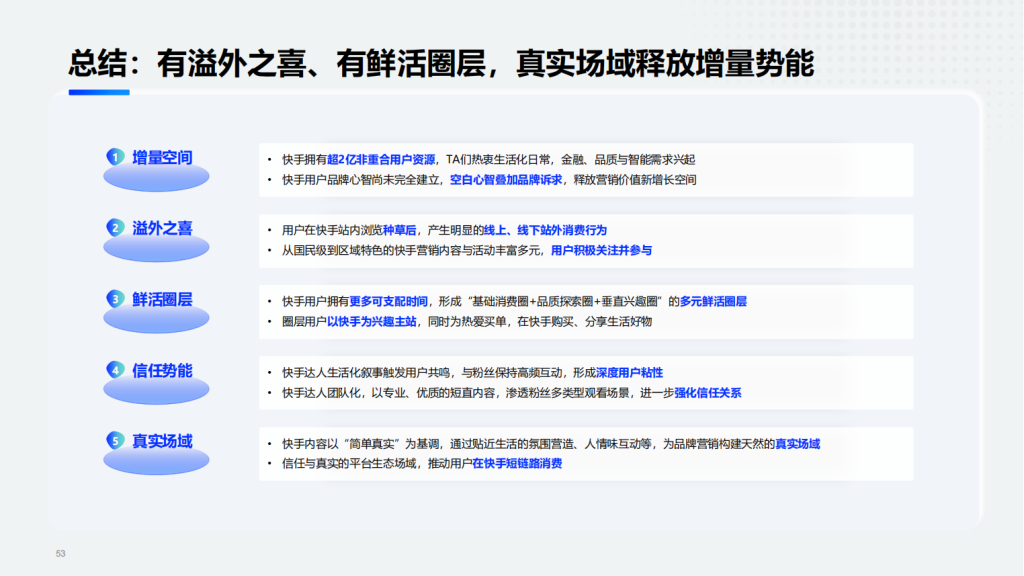The height and width of the screenshot is (576, 1024).
Task: Click the text TA们热衷生活化日常
Action: (498, 159)
